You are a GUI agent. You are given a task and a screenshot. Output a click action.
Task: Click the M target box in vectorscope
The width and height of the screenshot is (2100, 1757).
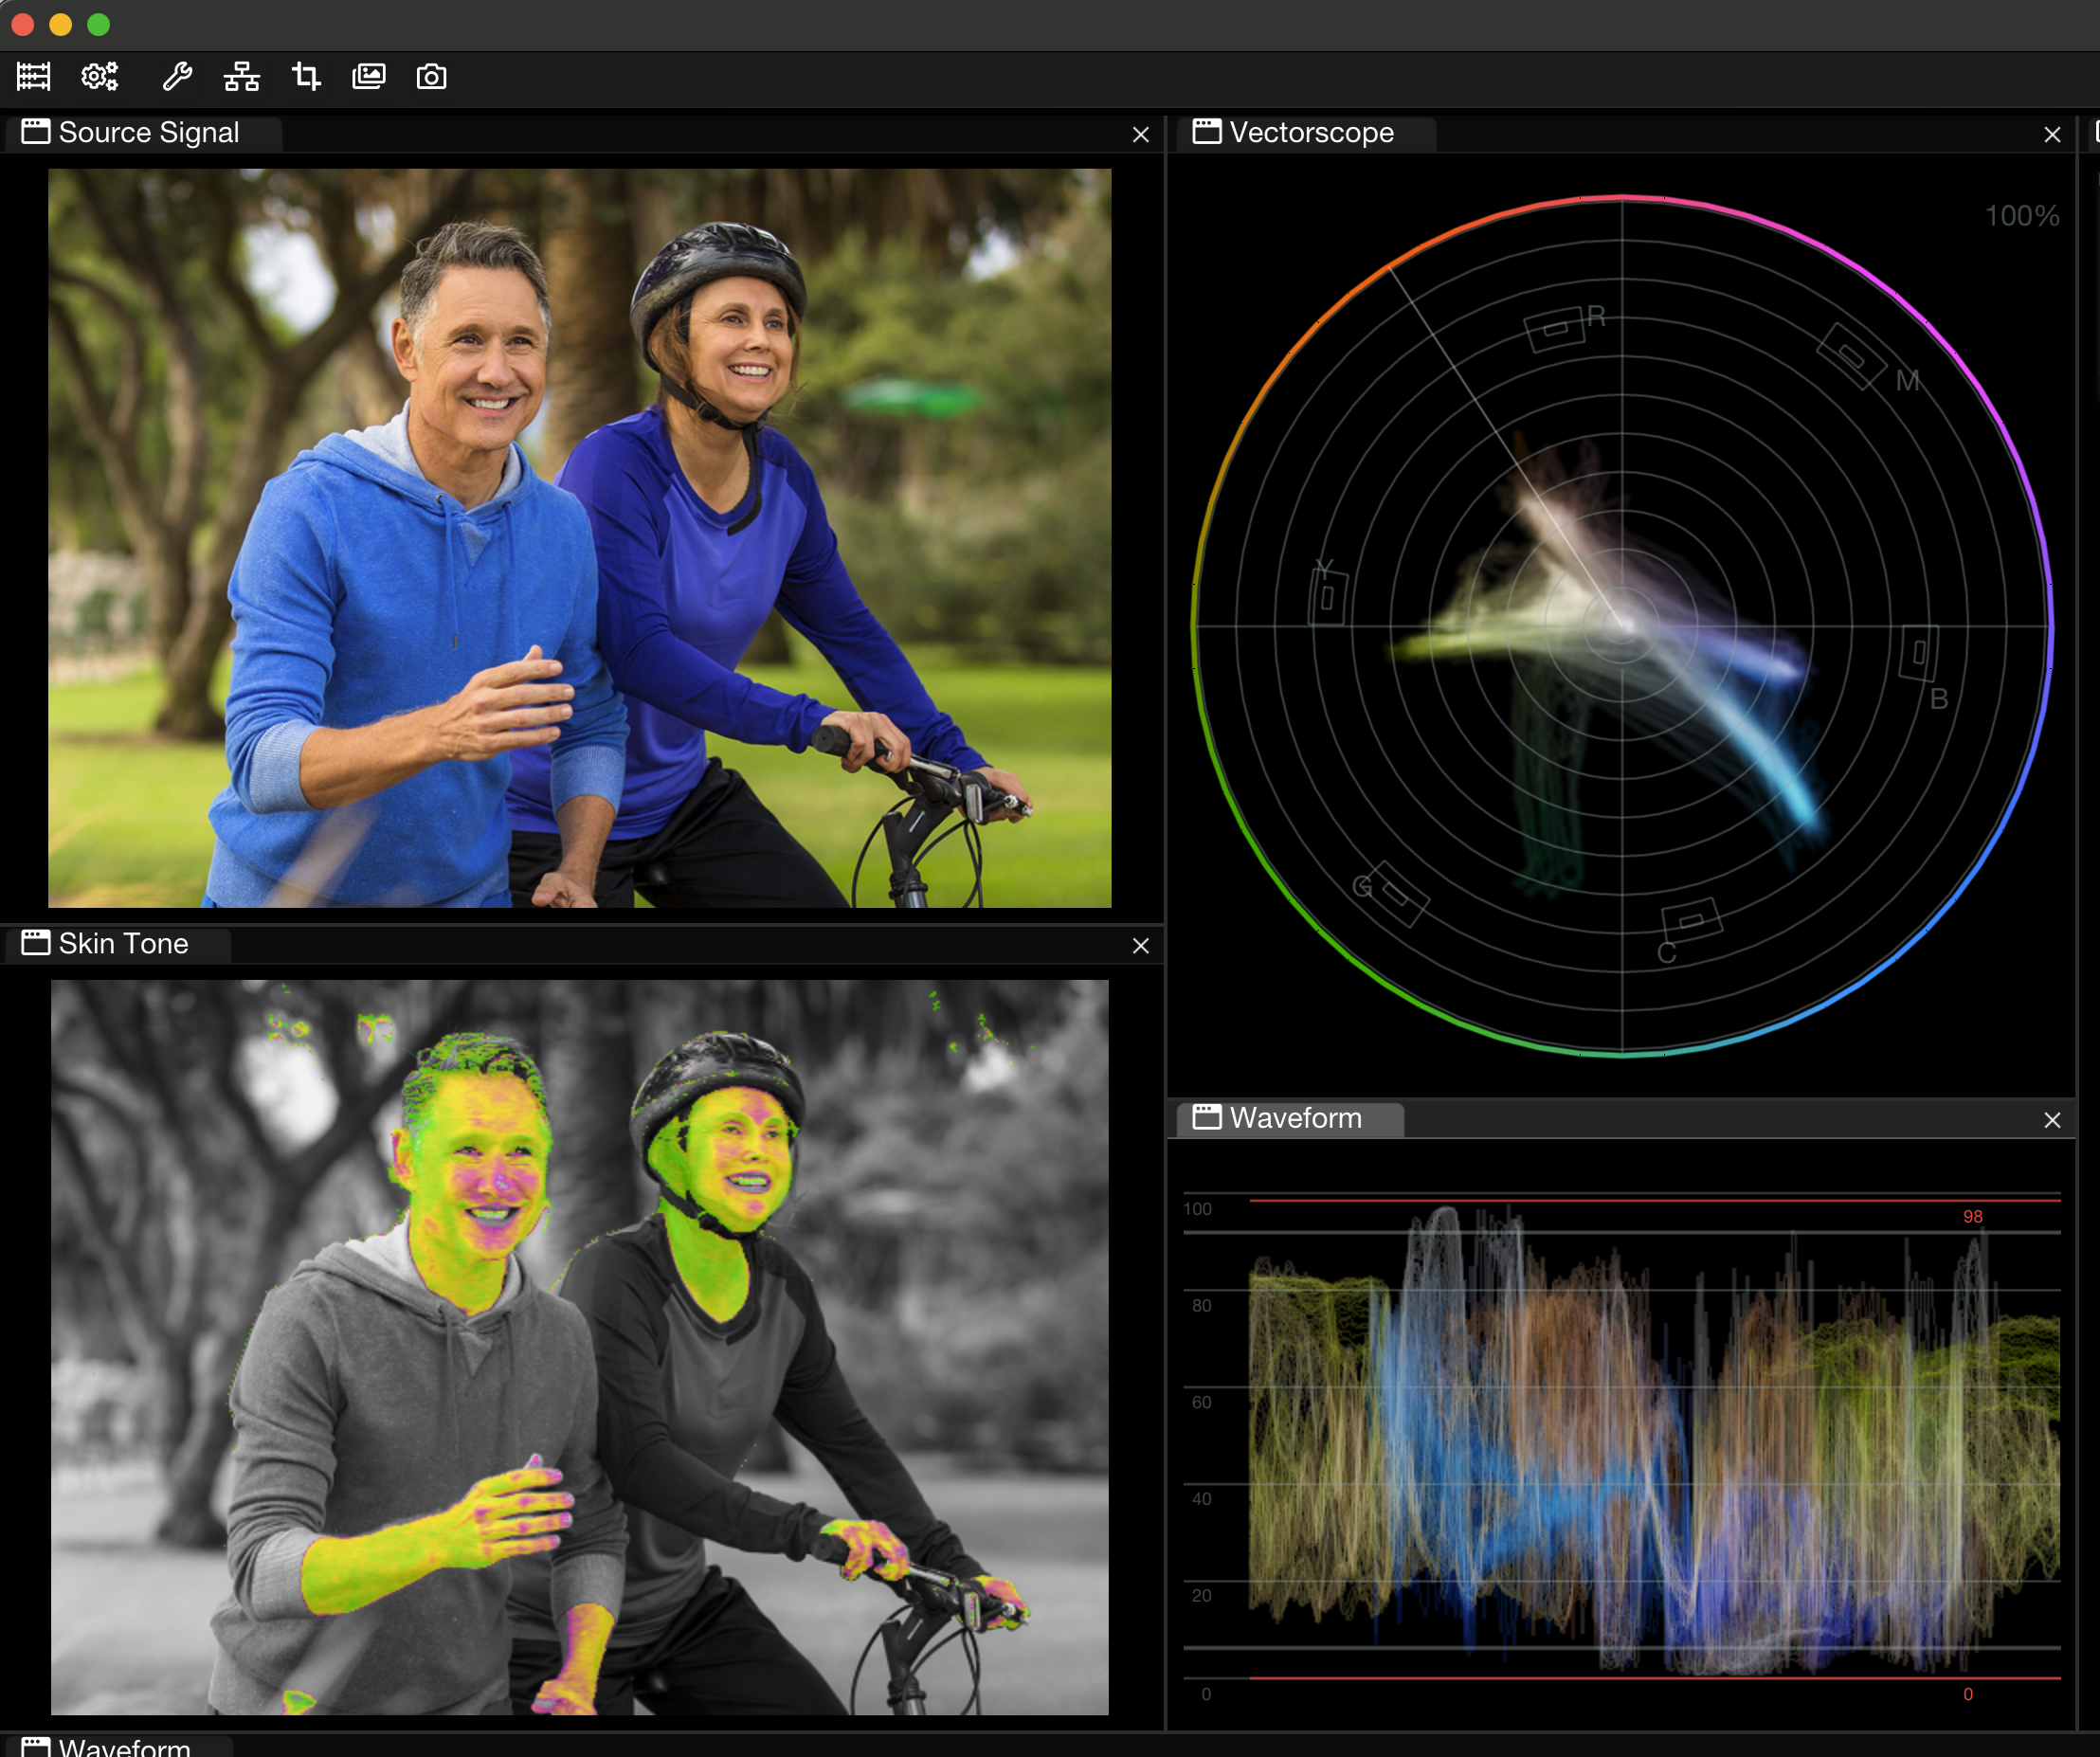click(1851, 356)
